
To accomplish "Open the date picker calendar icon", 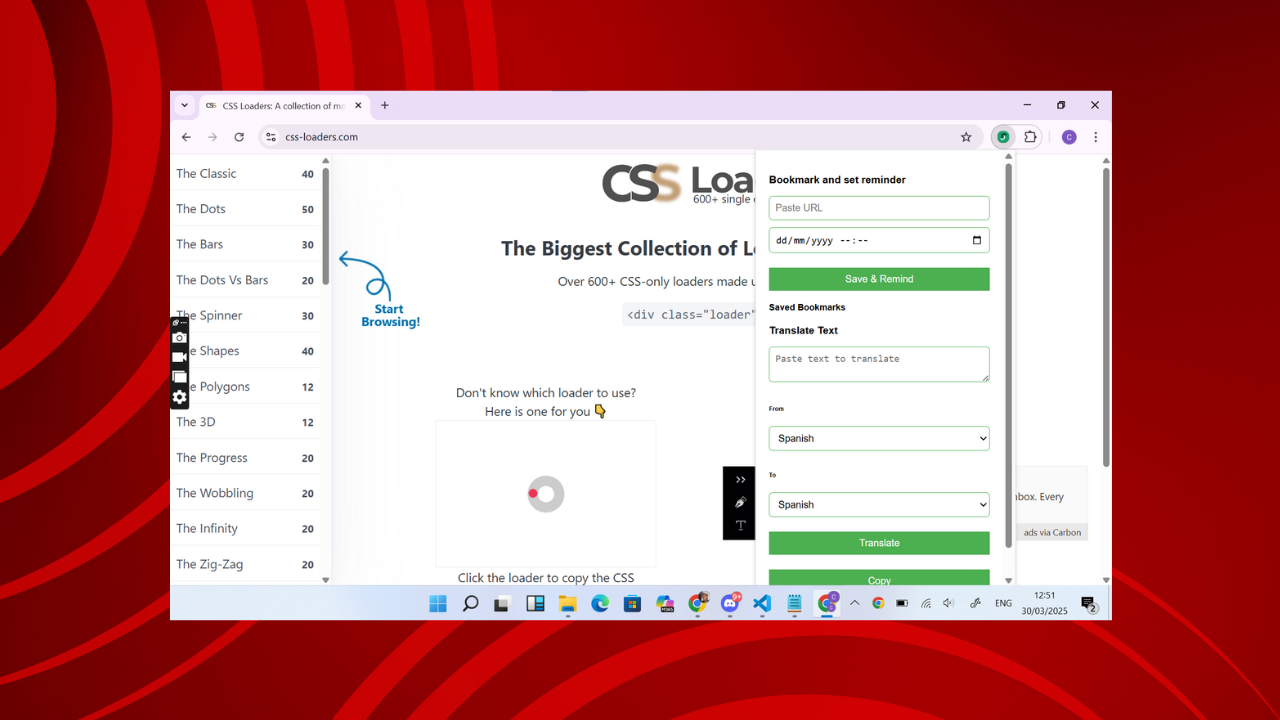I will [x=977, y=240].
